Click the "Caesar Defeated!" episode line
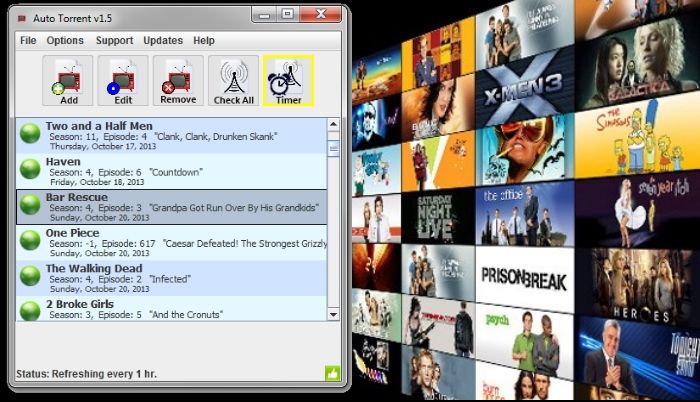The image size is (700, 402). click(x=188, y=243)
